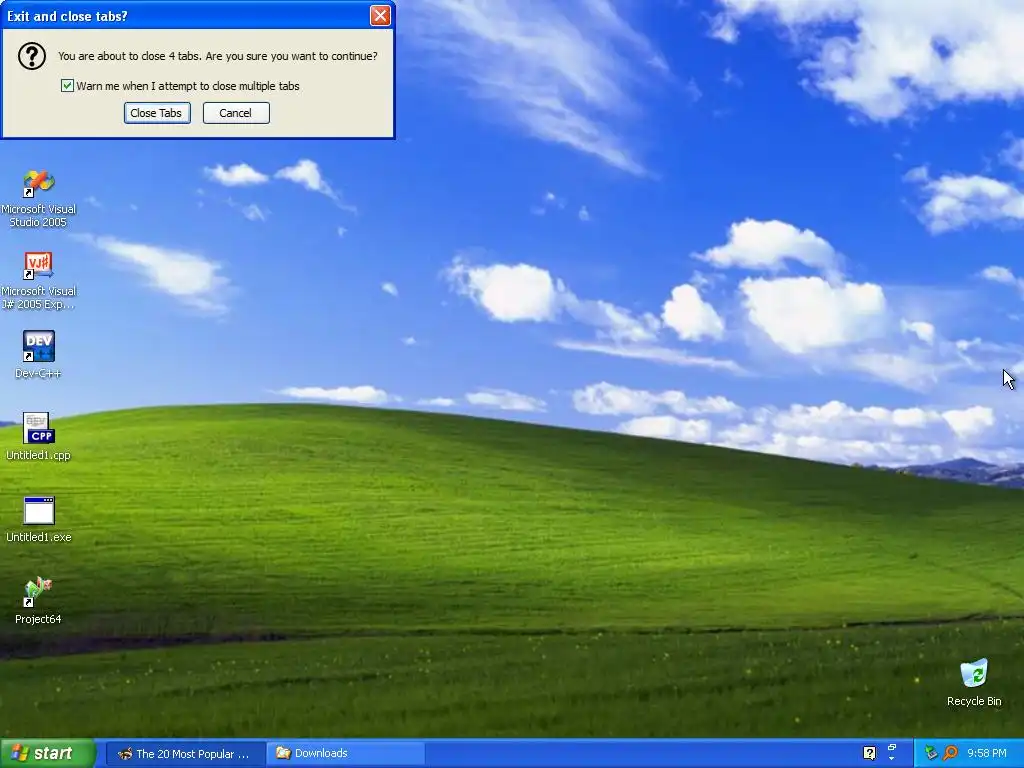Image resolution: width=1024 pixels, height=768 pixels.
Task: Click the 9:58 PM system clock
Action: click(x=987, y=753)
